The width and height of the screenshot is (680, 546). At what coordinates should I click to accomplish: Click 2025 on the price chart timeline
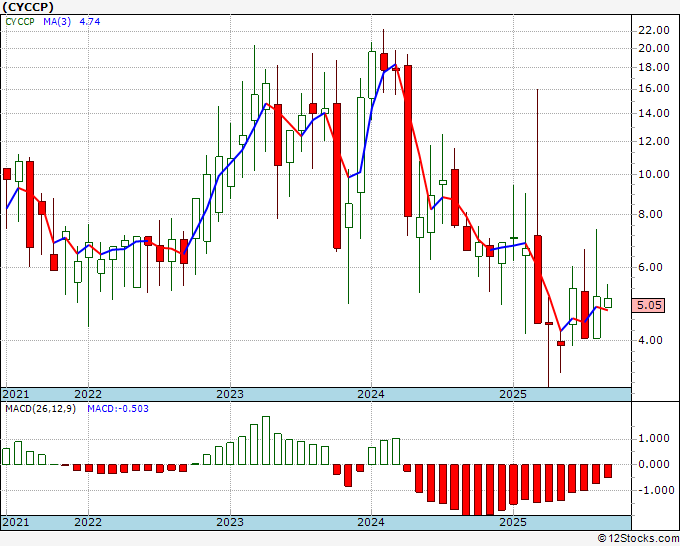[513, 394]
